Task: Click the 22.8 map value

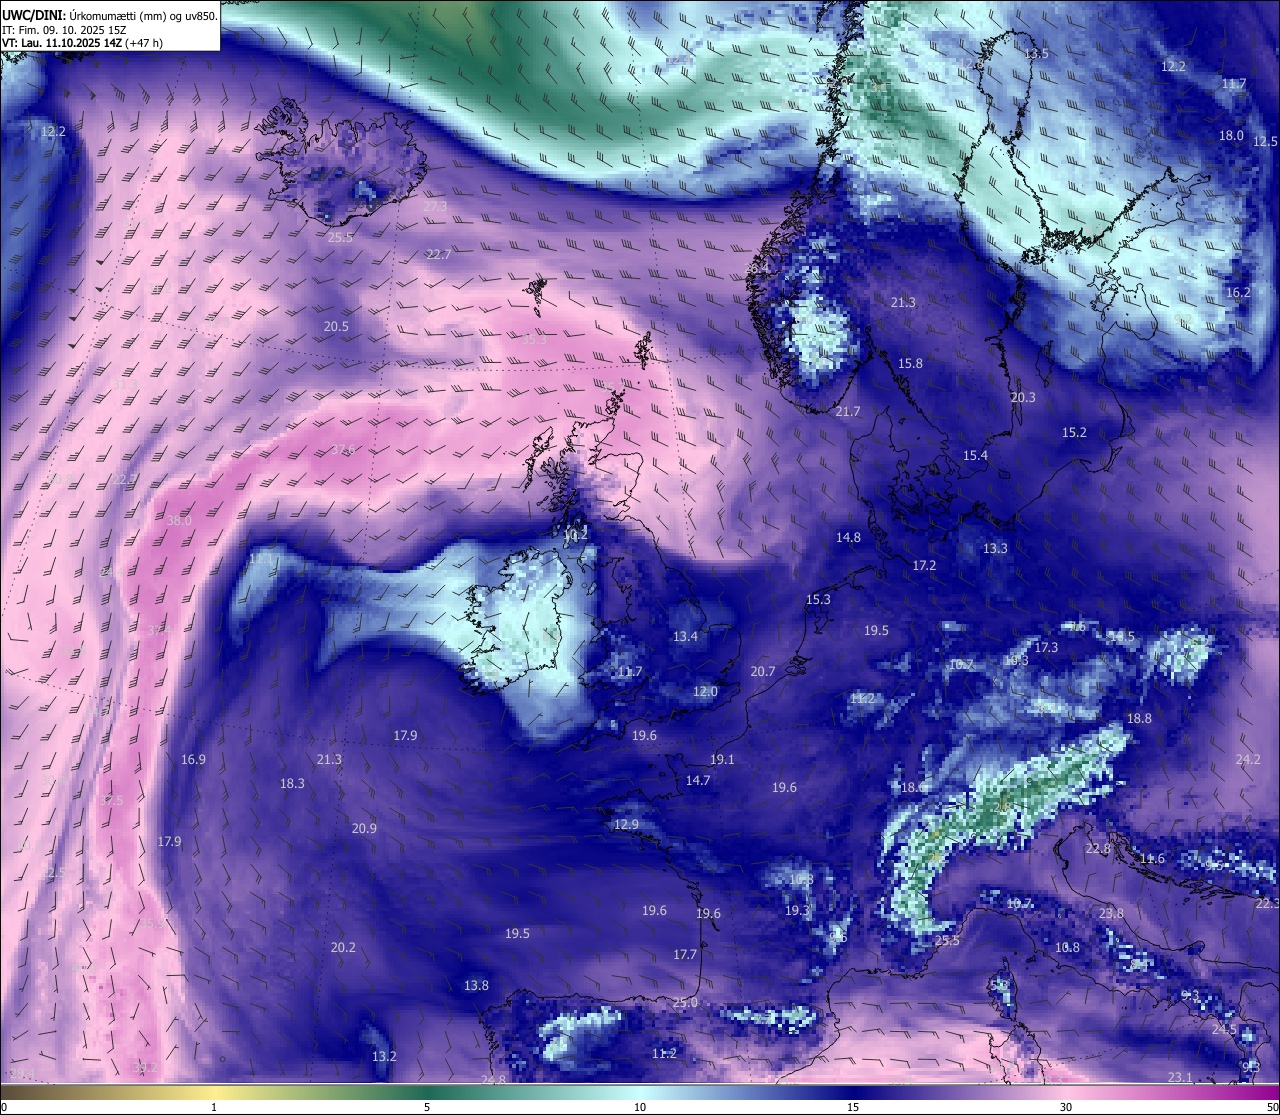Action: [x=1098, y=849]
